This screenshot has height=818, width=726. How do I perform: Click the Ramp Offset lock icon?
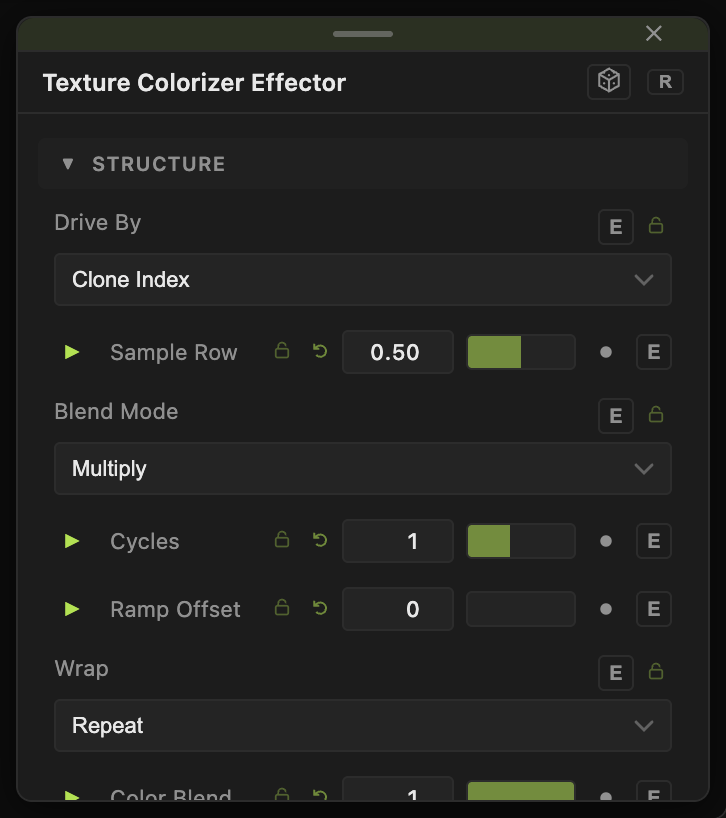(282, 608)
